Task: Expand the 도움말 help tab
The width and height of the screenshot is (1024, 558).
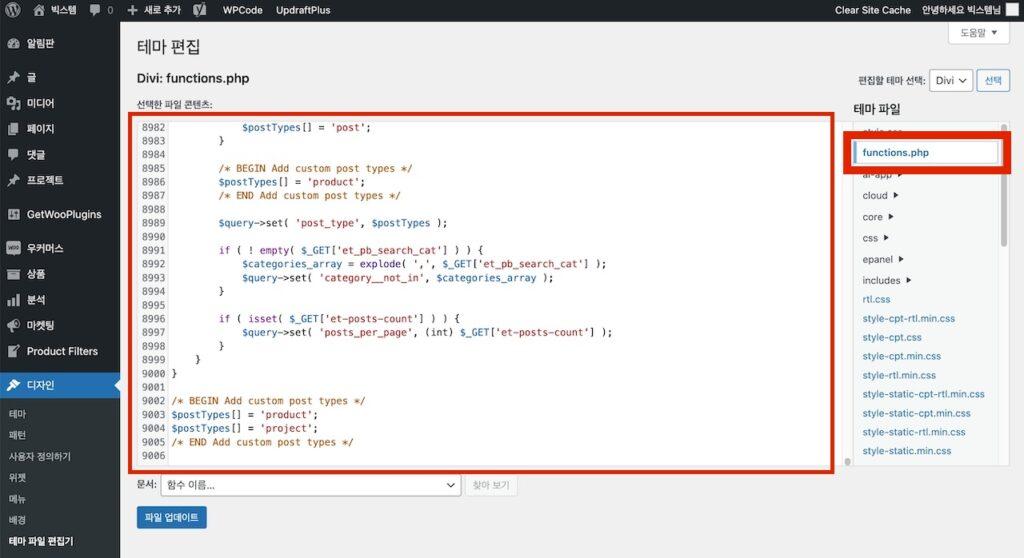Action: click(978, 33)
